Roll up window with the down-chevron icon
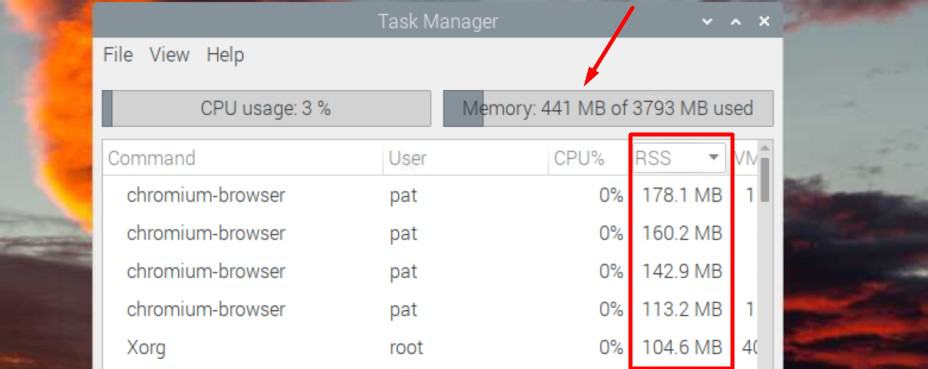The width and height of the screenshot is (928, 369). (x=707, y=22)
